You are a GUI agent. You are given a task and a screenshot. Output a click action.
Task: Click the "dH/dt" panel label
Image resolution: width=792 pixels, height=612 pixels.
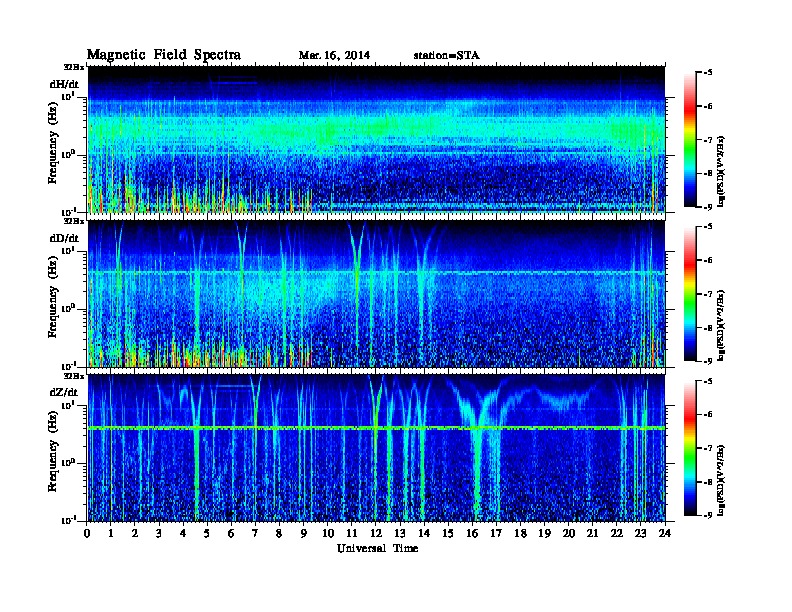pos(64,84)
